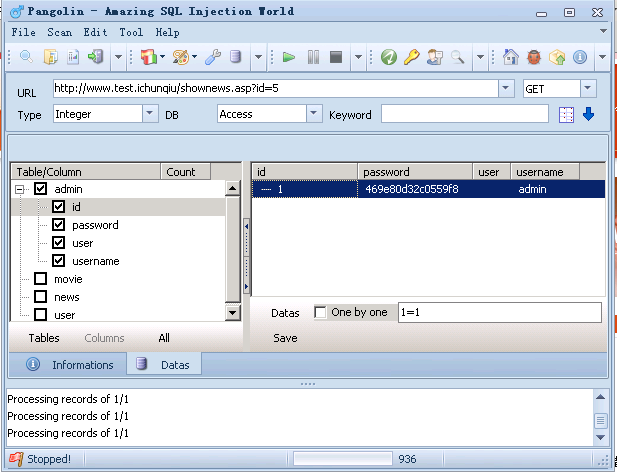Stop the scan with square stop button

point(336,57)
